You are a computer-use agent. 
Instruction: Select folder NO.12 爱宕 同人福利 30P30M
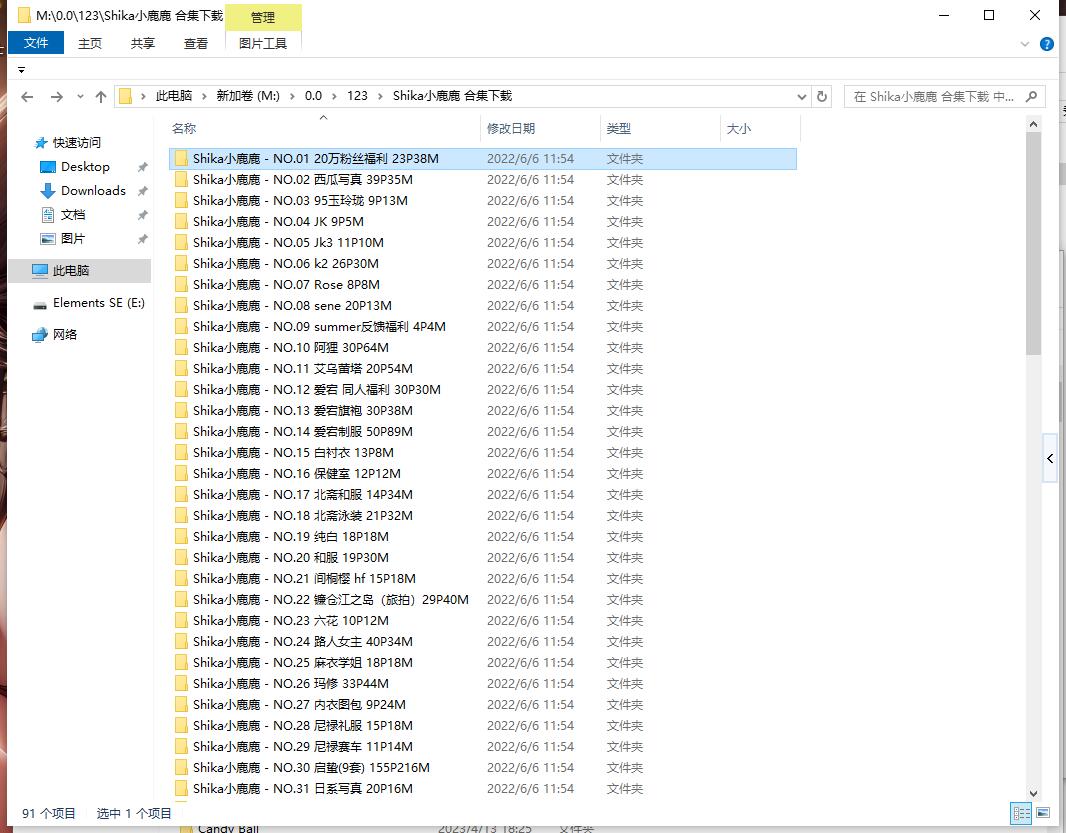pos(482,390)
